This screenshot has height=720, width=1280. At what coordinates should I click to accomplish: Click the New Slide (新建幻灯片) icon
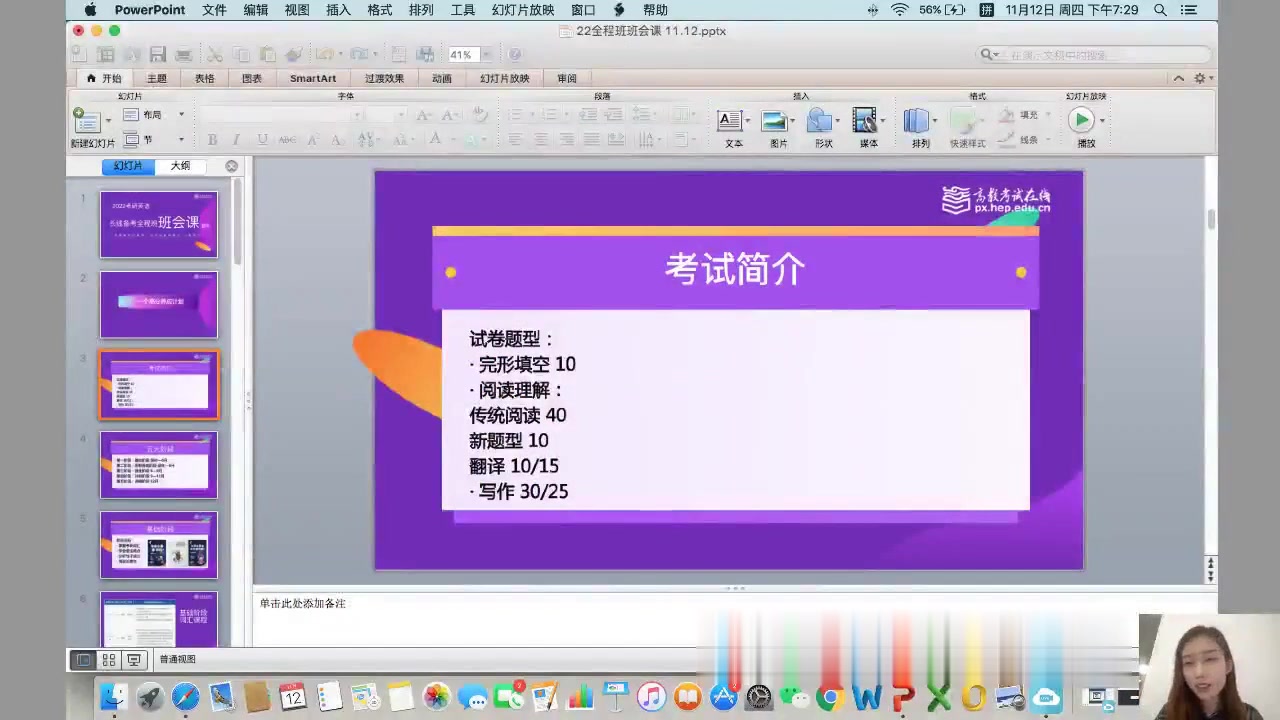[x=86, y=121]
